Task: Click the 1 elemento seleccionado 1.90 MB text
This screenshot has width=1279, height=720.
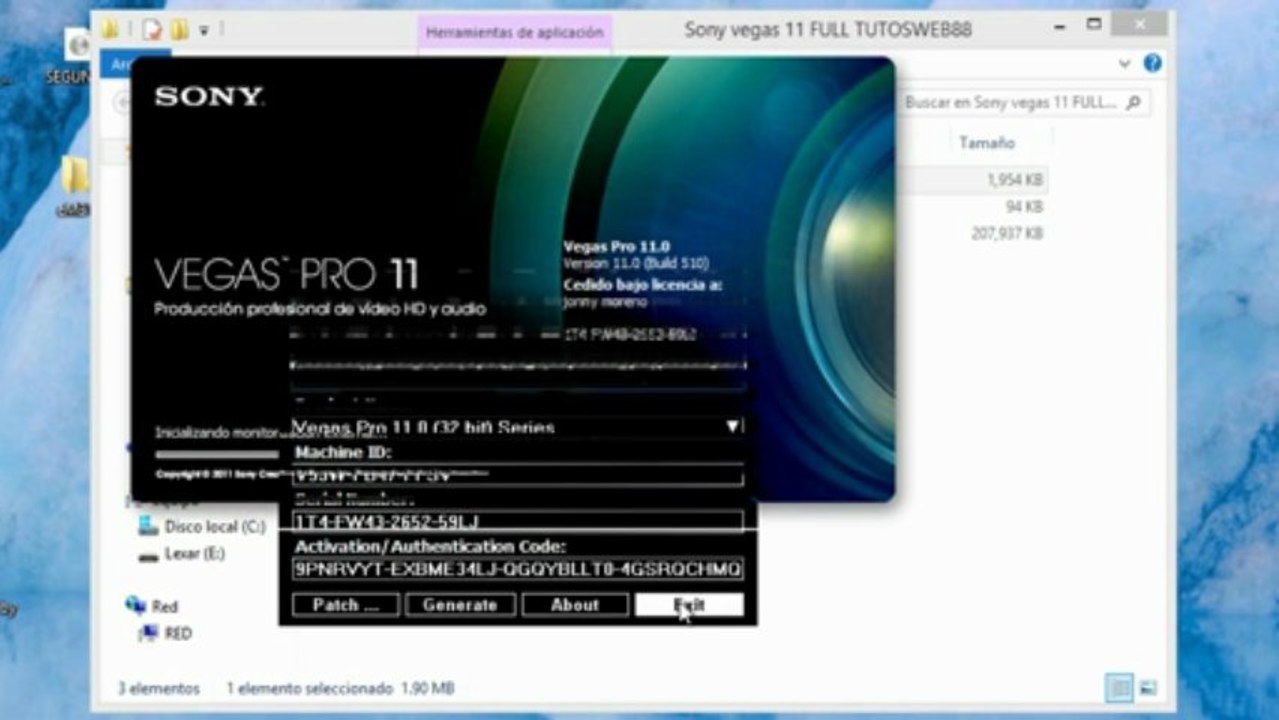Action: click(x=340, y=688)
